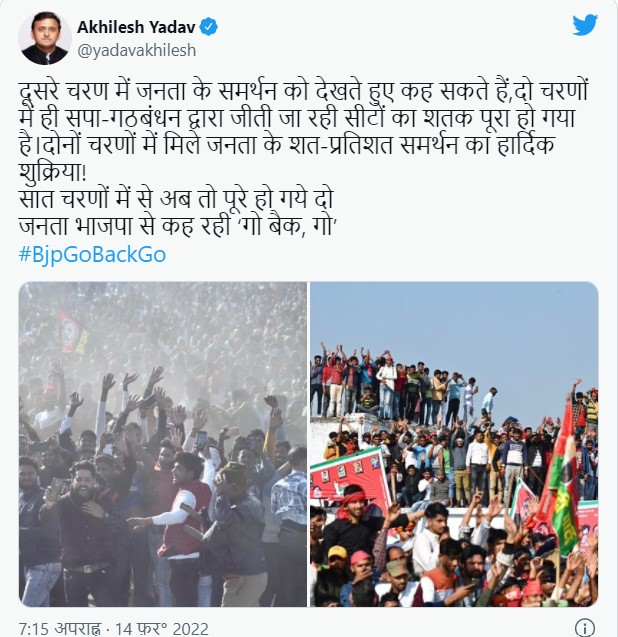View the right rooftop crowd photo
This screenshot has height=637, width=618.
coord(454,444)
